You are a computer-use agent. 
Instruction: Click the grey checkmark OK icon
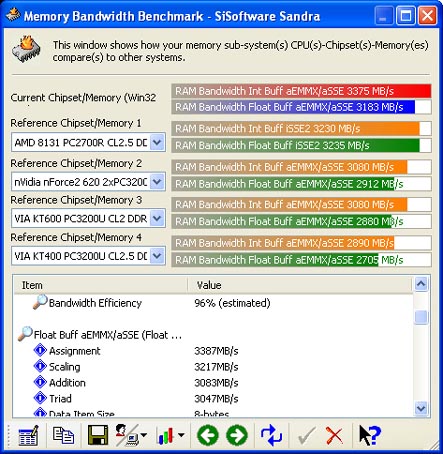[306, 436]
